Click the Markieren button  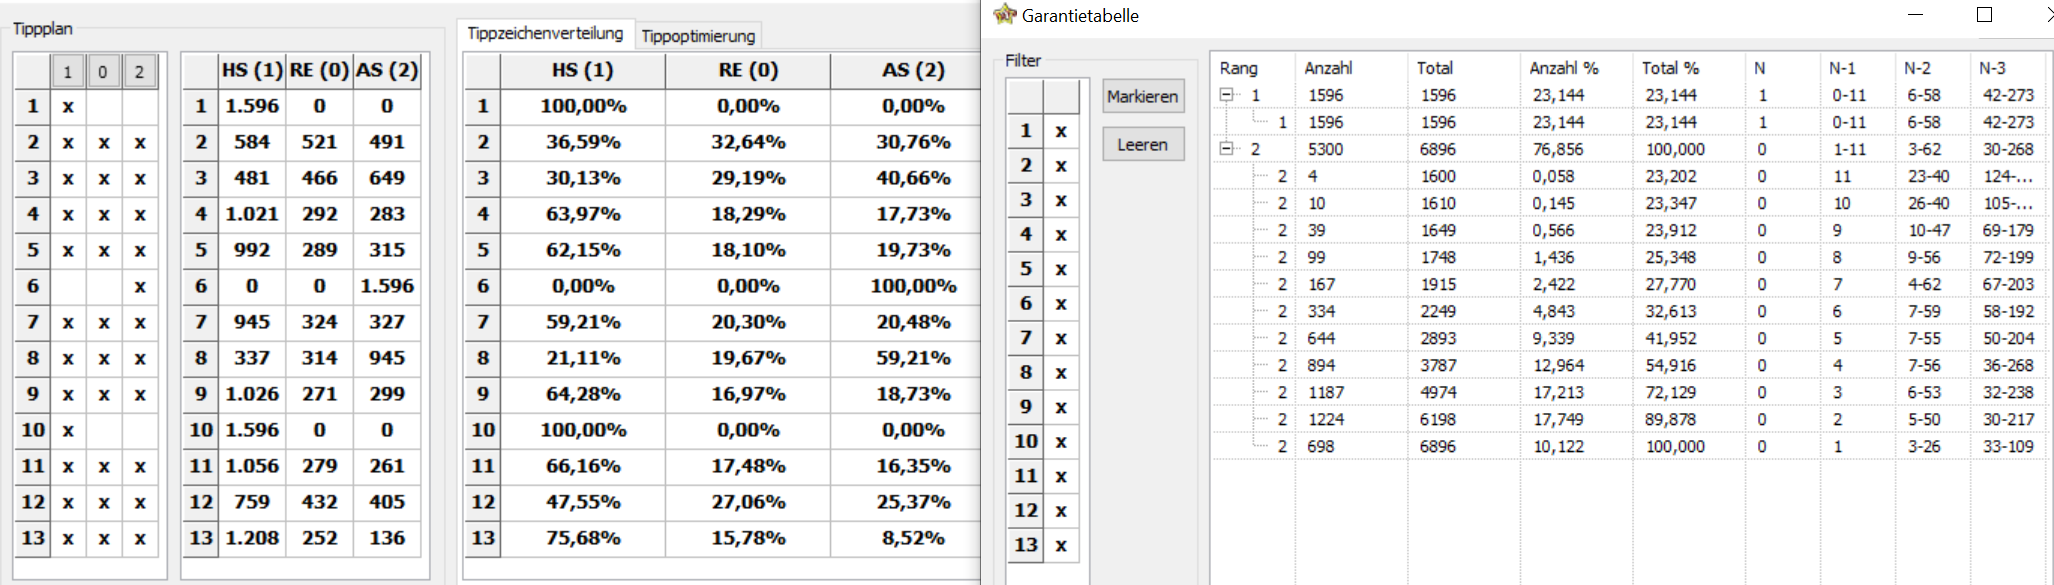[x=1143, y=96]
